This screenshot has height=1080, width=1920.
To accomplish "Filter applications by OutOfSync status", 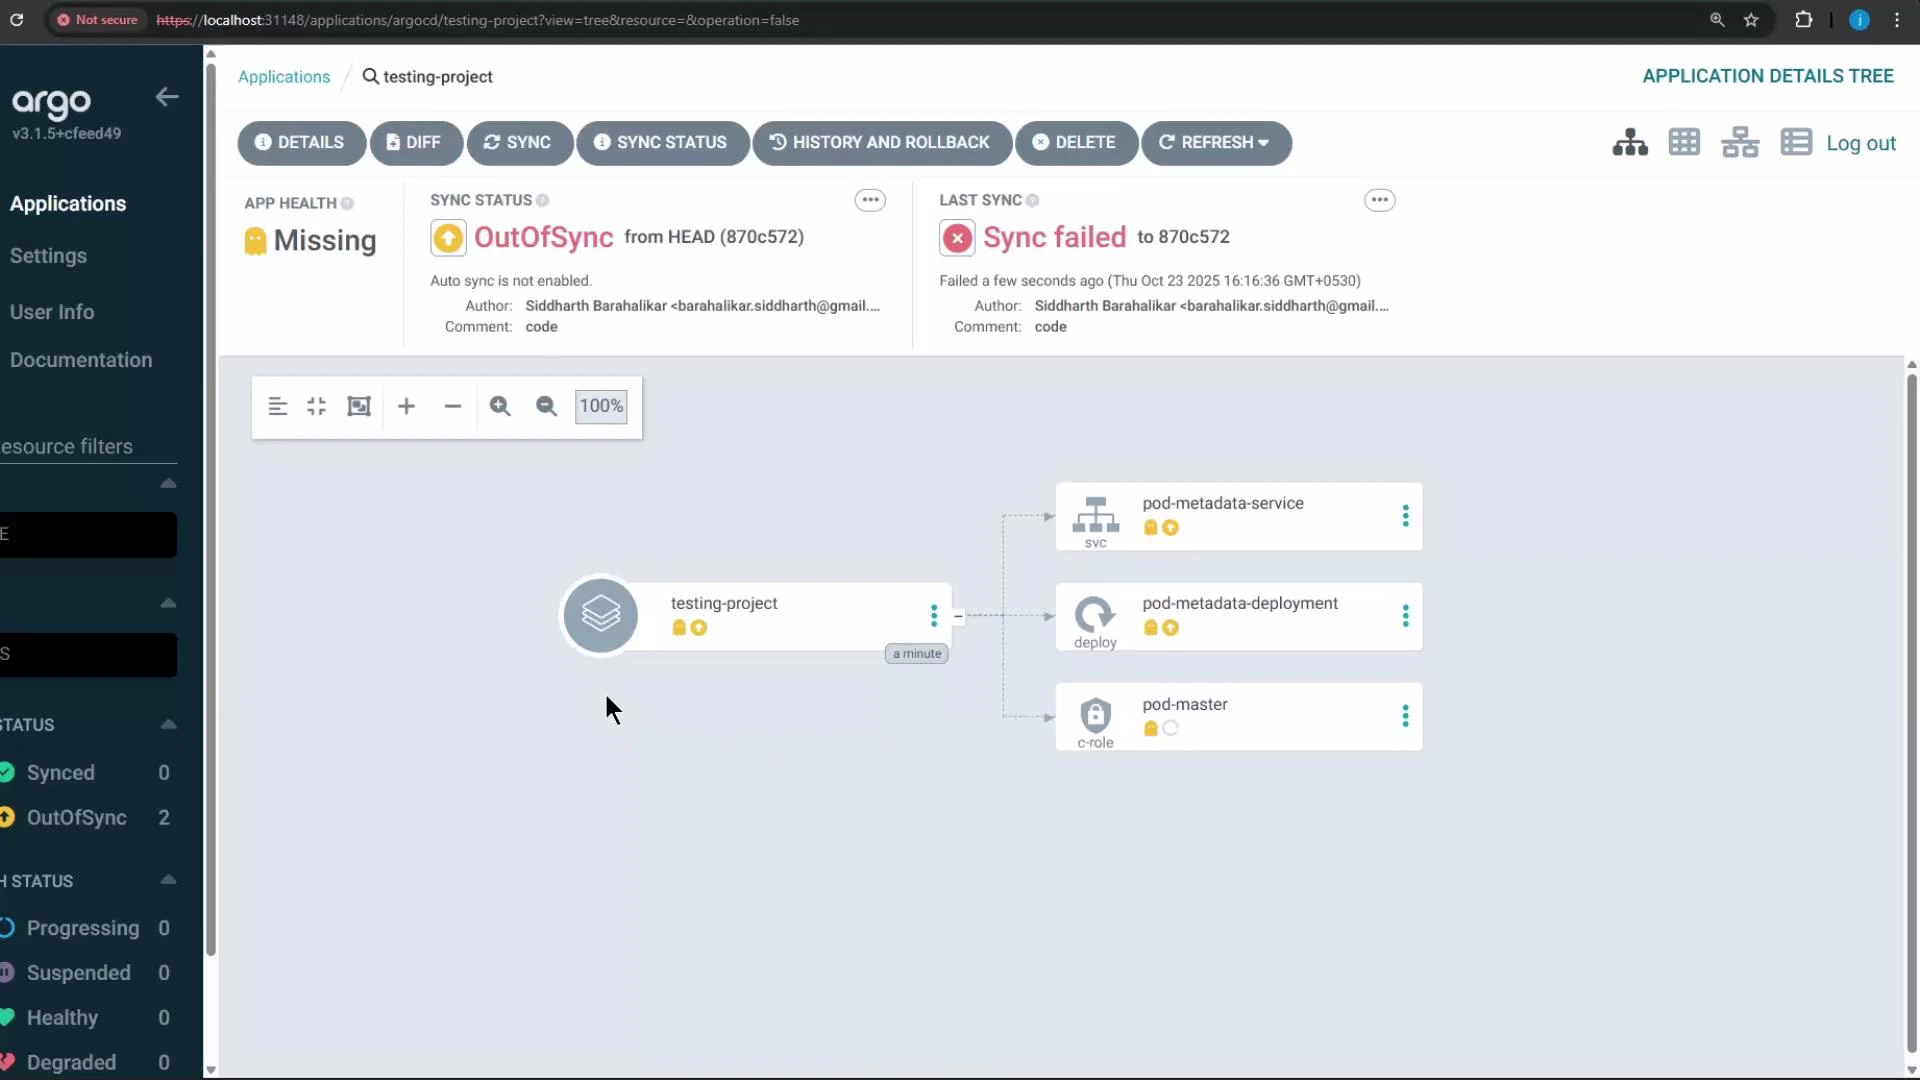I will 75,817.
